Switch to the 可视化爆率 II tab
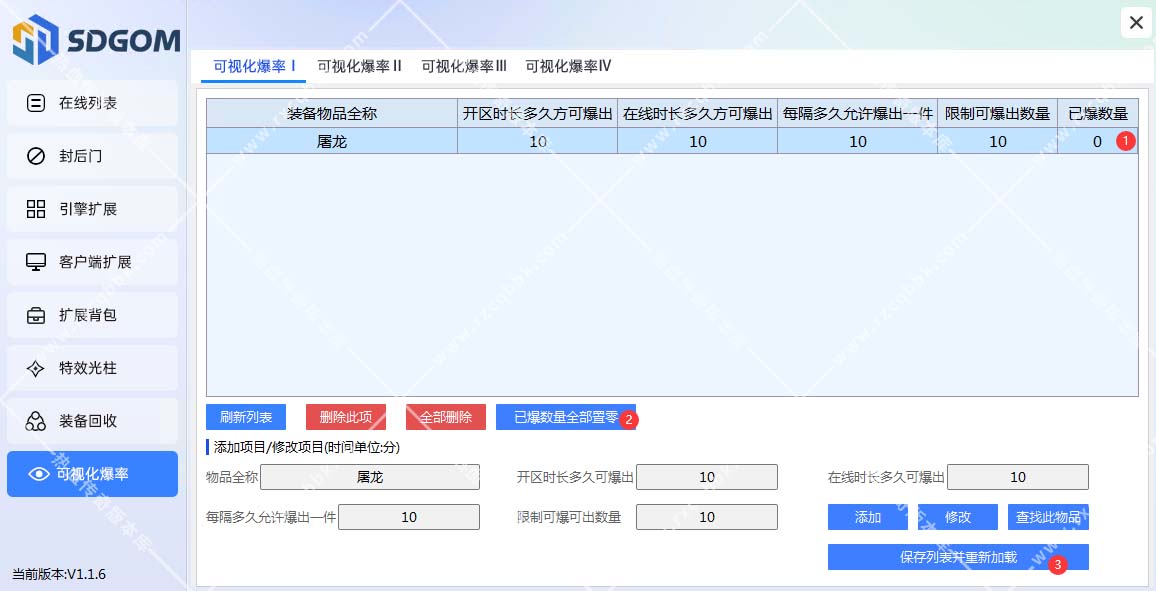Image resolution: width=1156 pixels, height=591 pixels. pyautogui.click(x=359, y=66)
